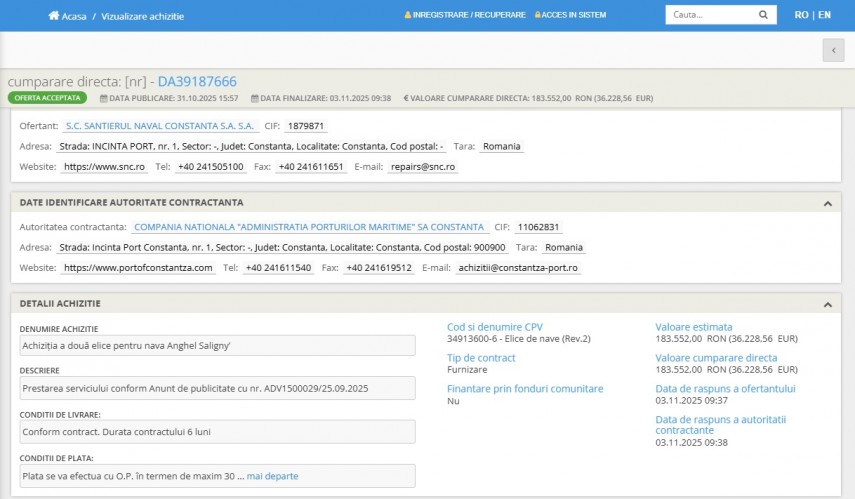Expand payment terms with mai departe
Image resolution: width=855 pixels, height=499 pixels.
pos(272,476)
